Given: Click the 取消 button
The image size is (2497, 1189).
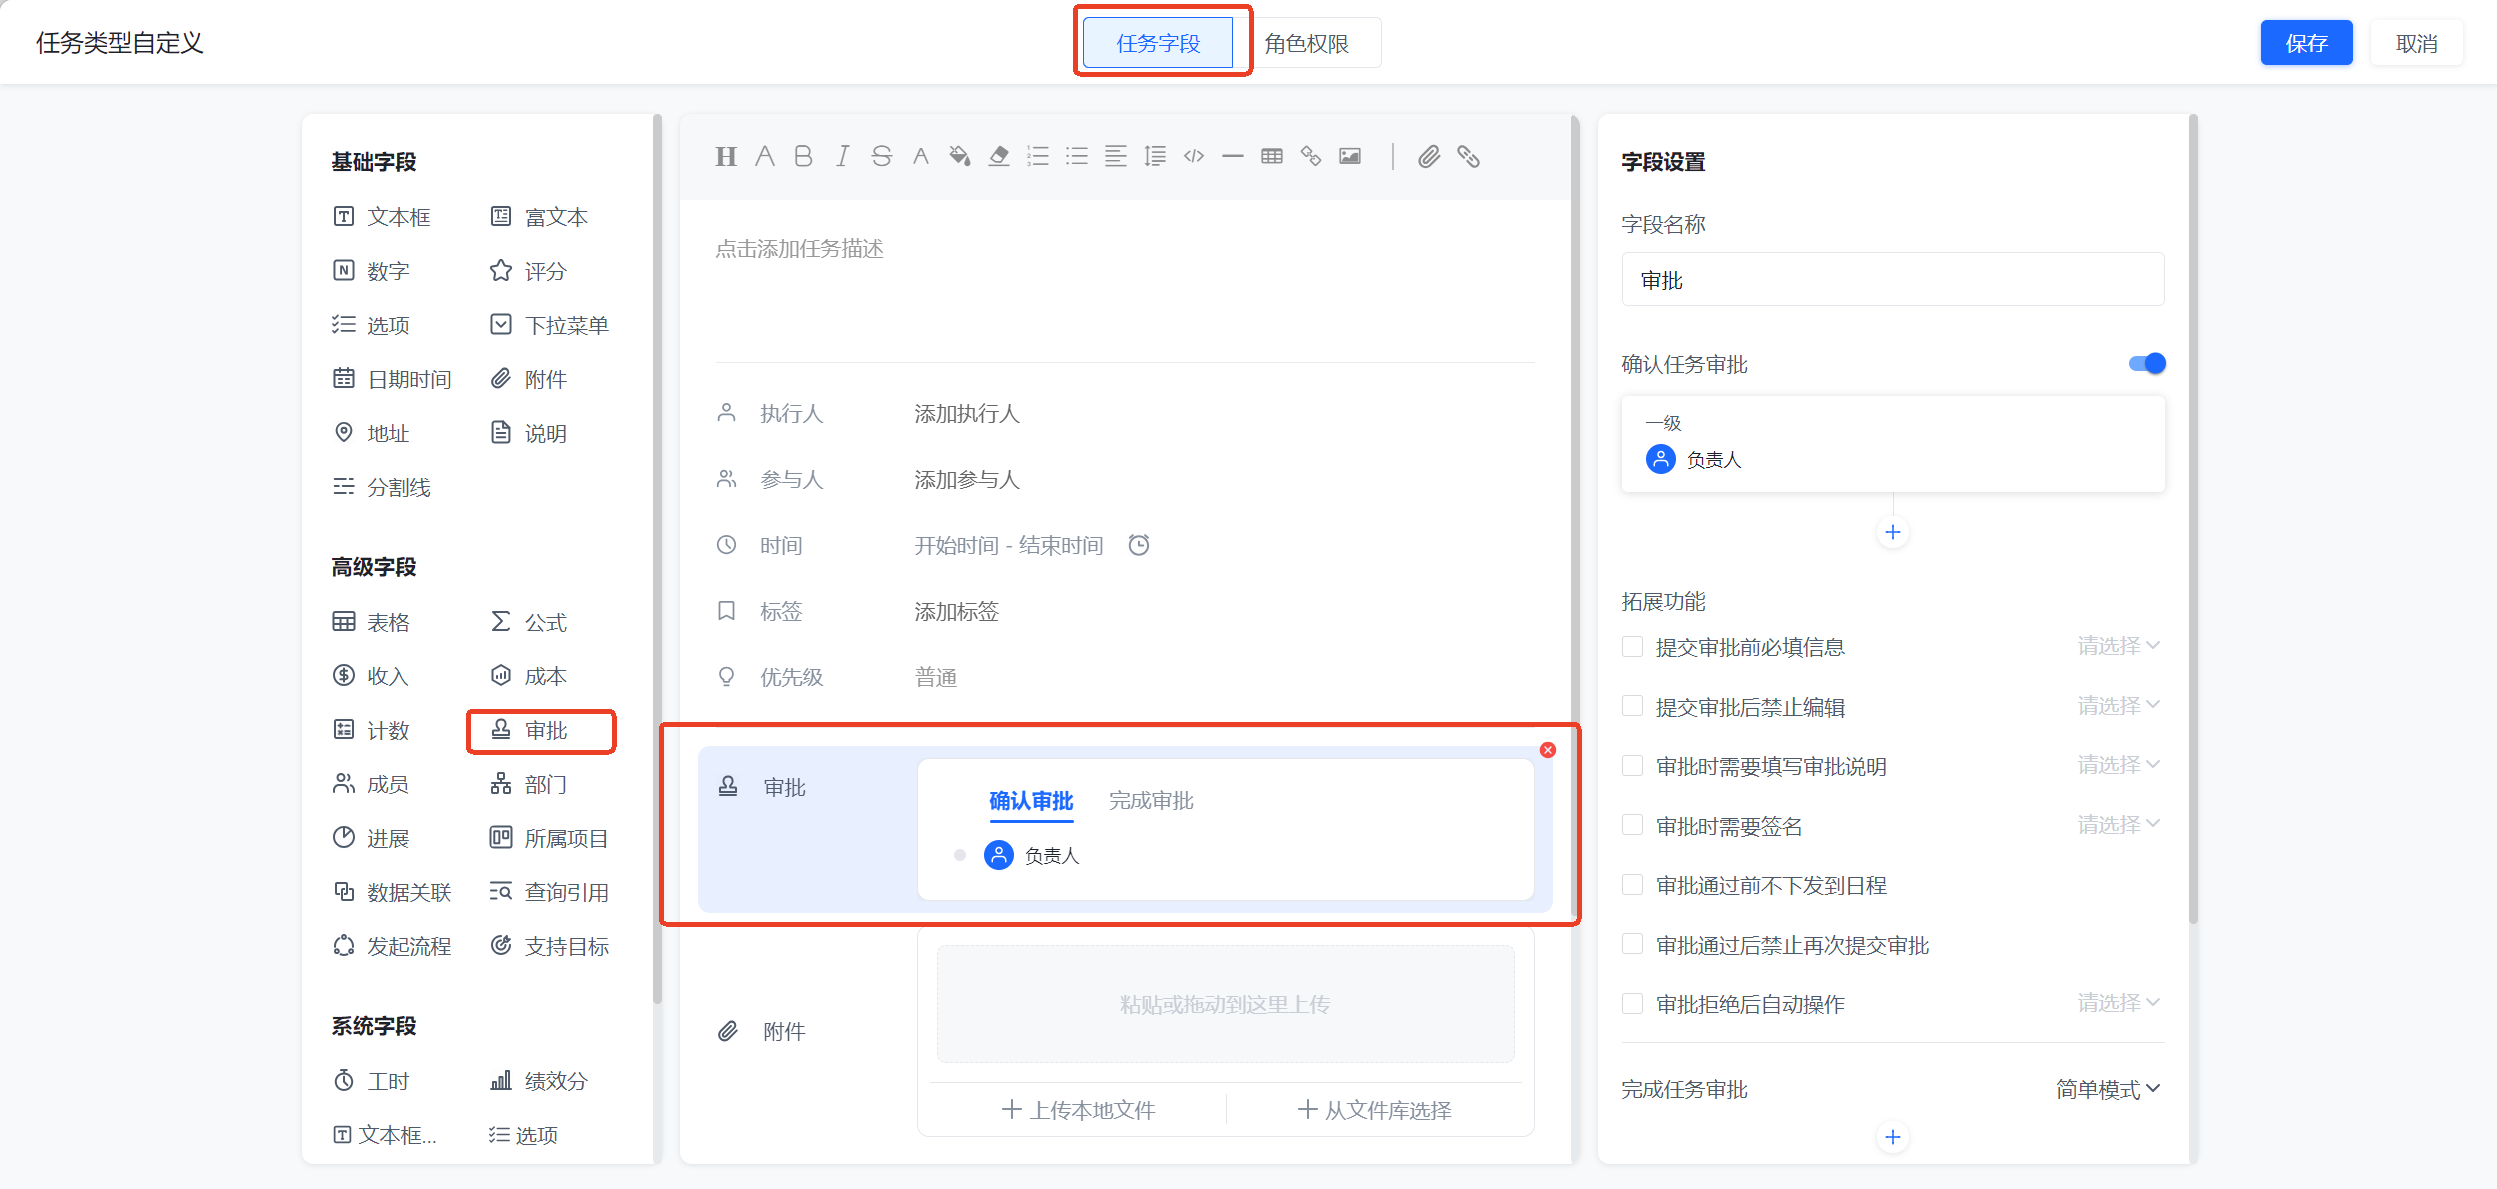Looking at the screenshot, I should 2417,43.
